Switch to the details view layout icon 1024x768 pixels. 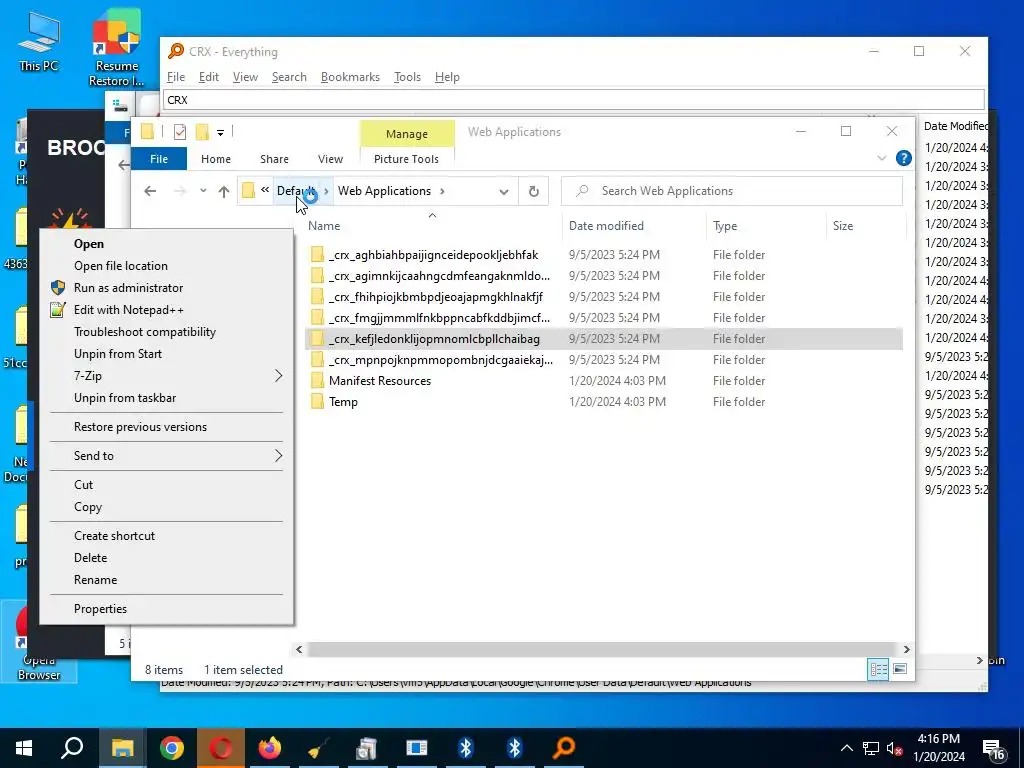[x=878, y=669]
